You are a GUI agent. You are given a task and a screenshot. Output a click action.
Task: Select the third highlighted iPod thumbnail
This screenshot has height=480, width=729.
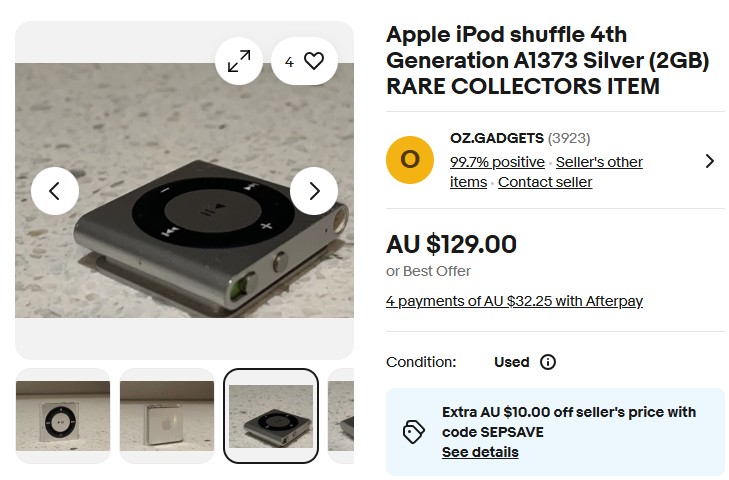[x=271, y=416]
